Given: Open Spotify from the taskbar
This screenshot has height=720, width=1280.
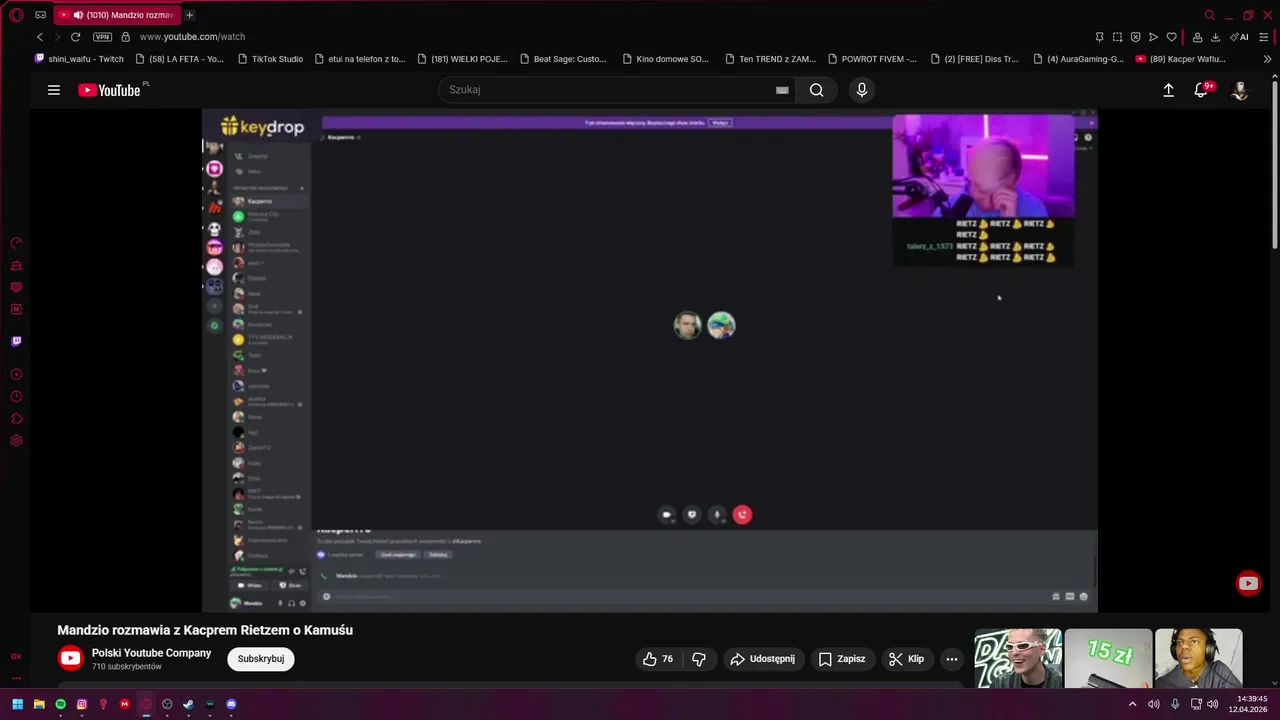Looking at the screenshot, I should click(x=61, y=704).
